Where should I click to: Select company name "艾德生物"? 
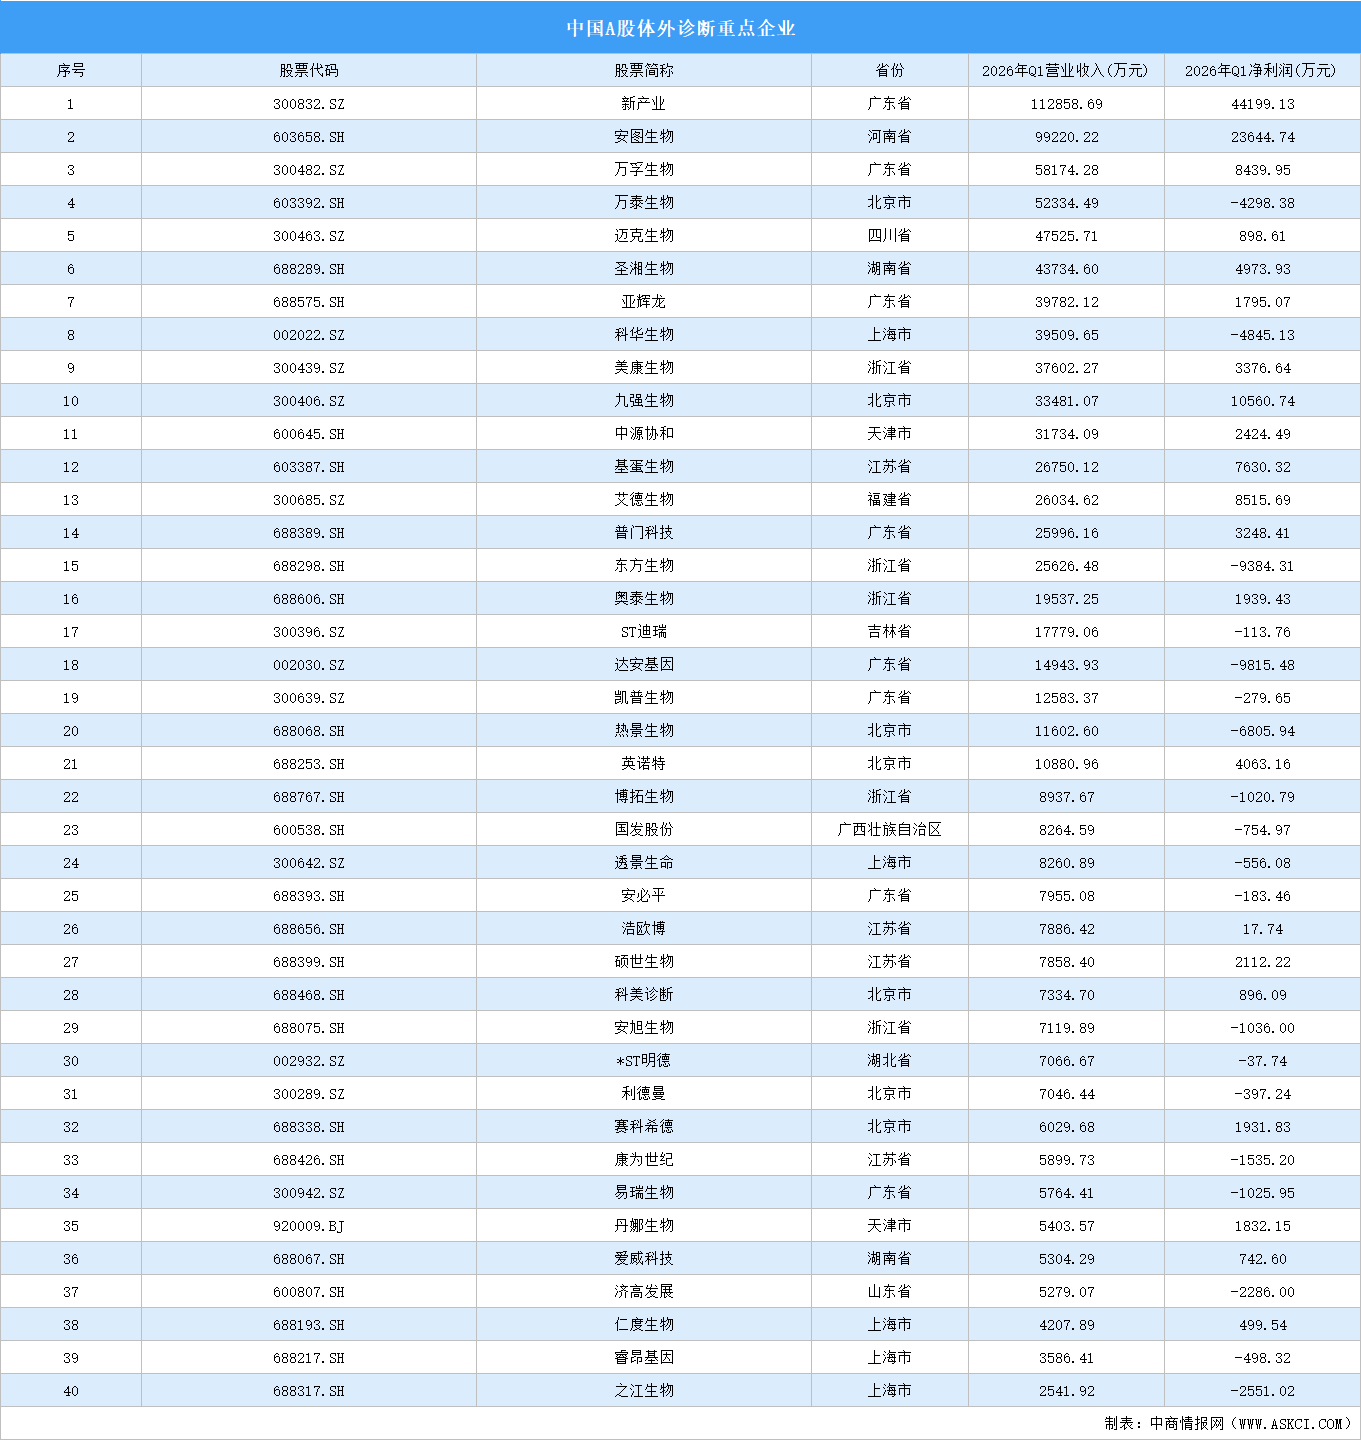tap(644, 500)
